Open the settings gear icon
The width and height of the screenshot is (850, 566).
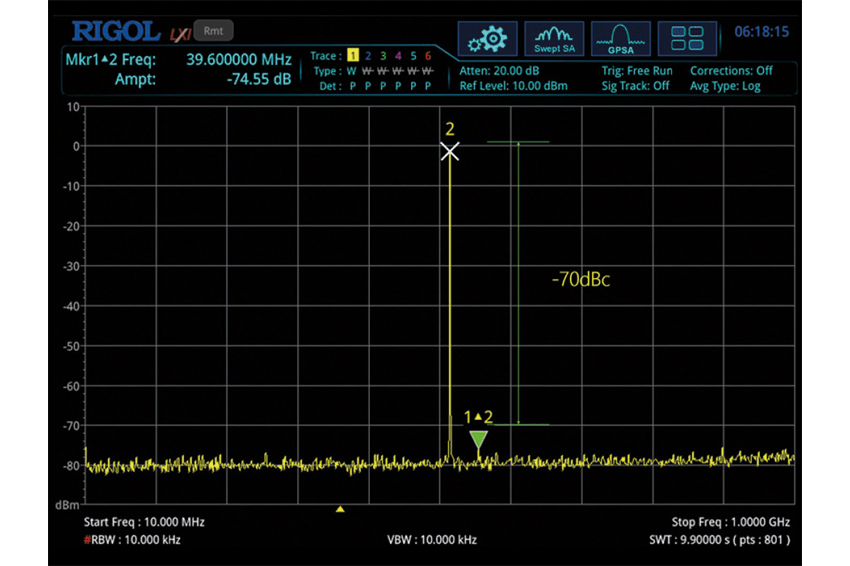point(487,38)
